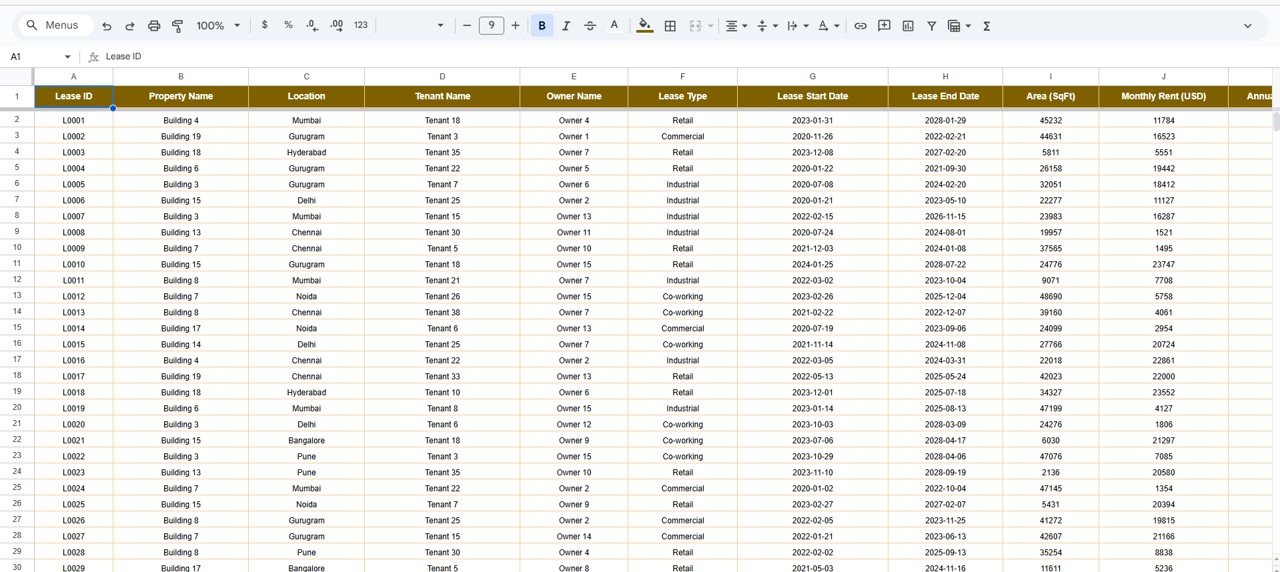
Task: Print the spreadsheet using the printer icon
Action: click(x=154, y=26)
